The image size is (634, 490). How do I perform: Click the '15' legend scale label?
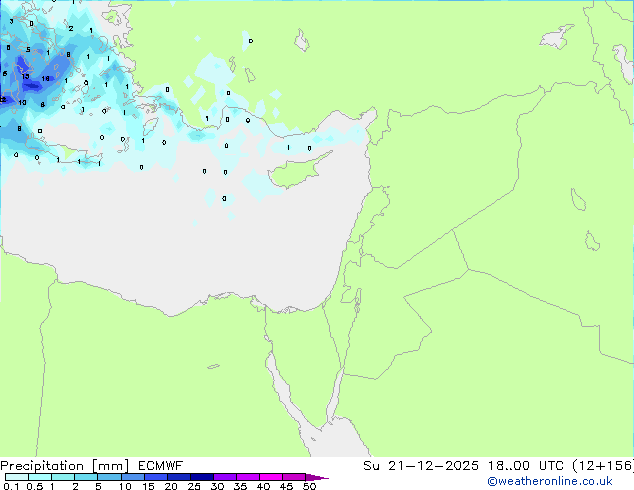click(148, 486)
